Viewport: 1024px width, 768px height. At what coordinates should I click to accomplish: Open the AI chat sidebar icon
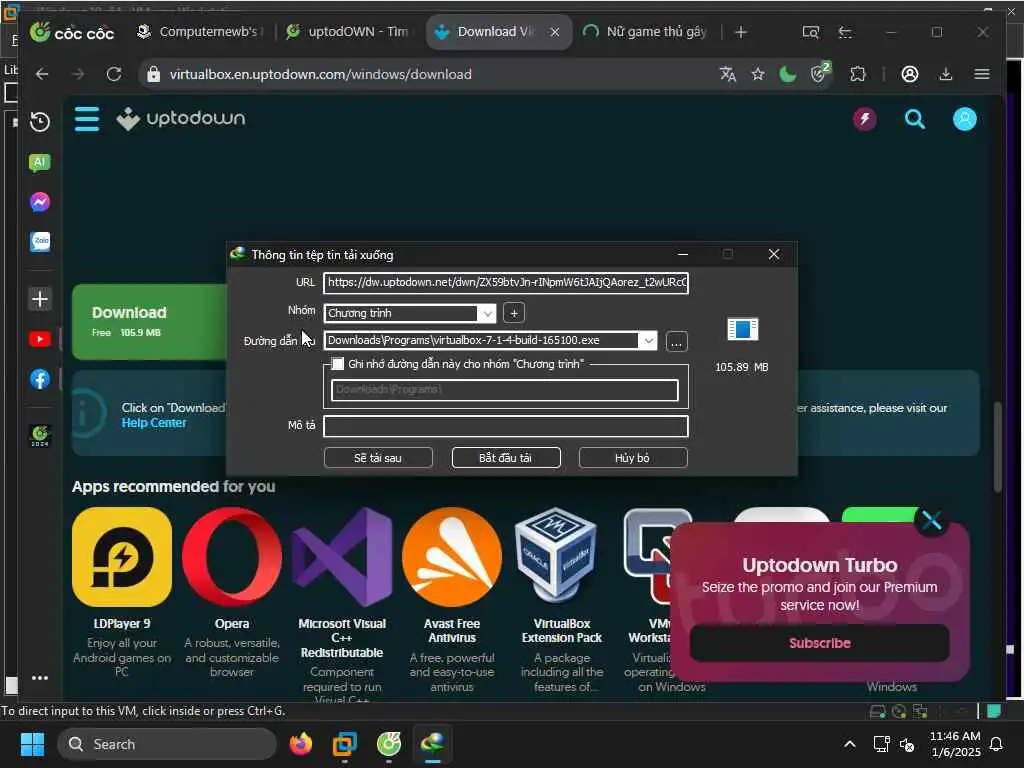(40, 163)
